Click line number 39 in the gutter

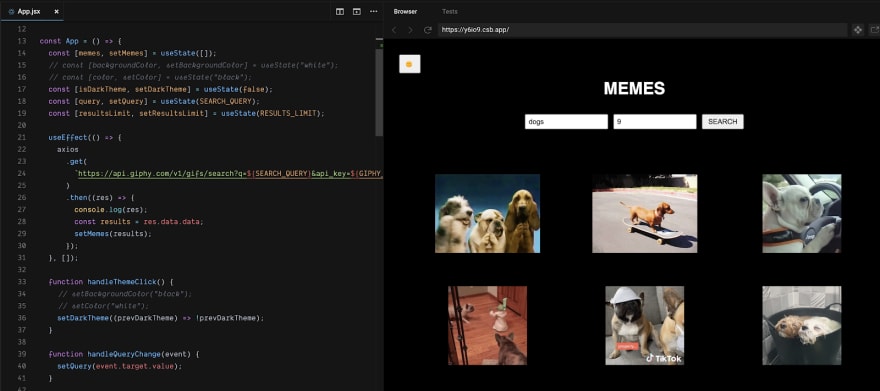(x=22, y=354)
